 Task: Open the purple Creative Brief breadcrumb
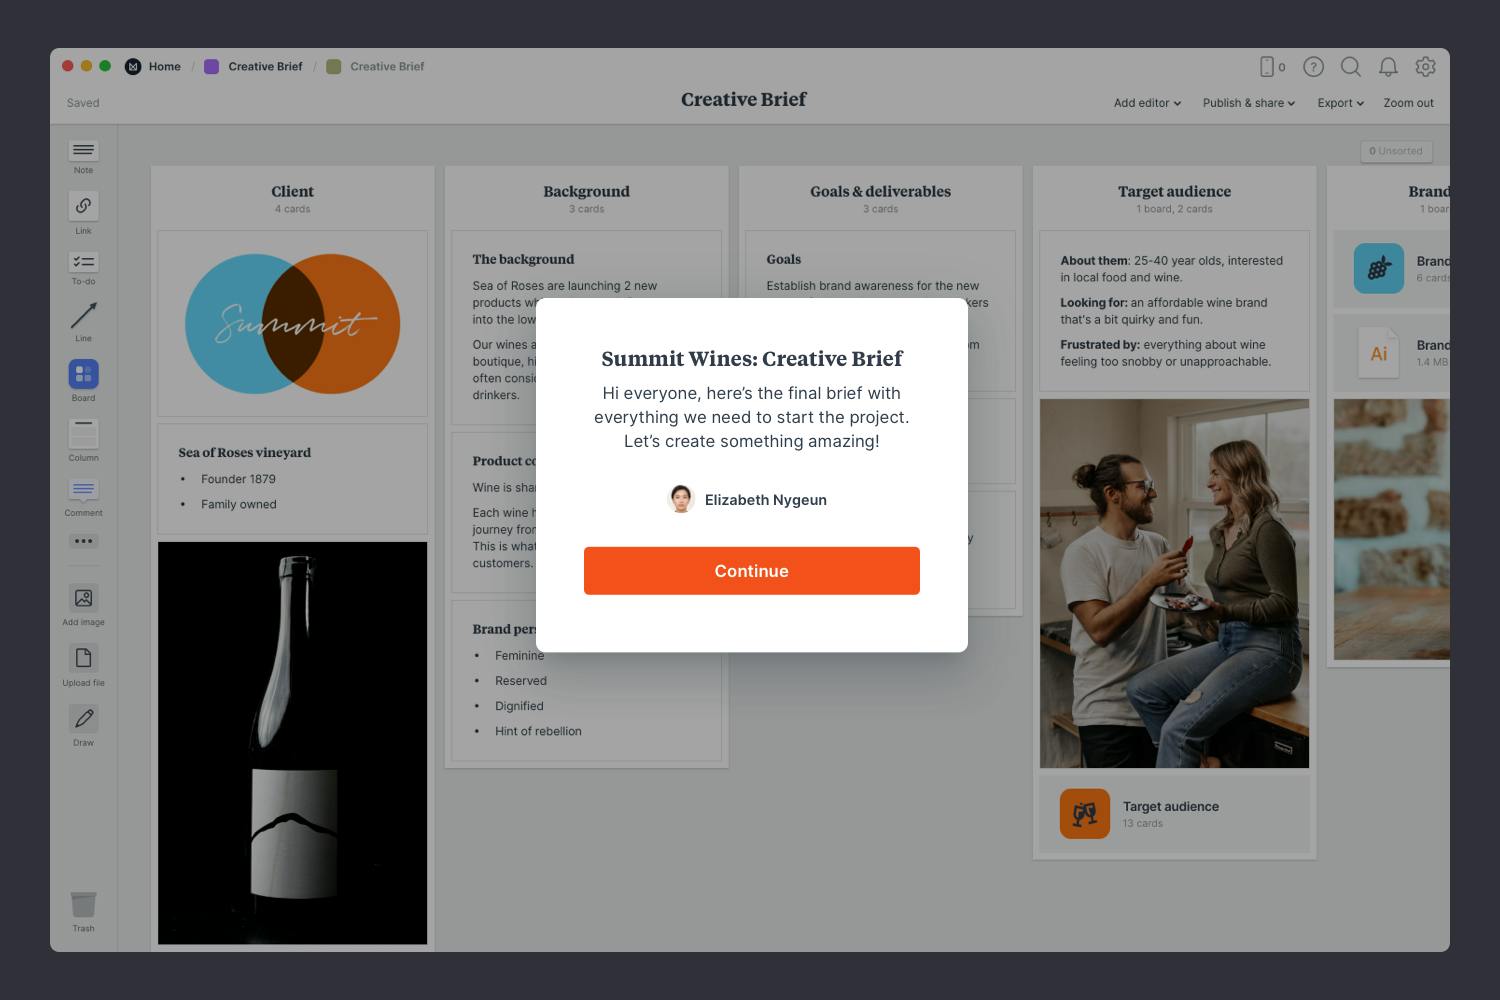264,67
